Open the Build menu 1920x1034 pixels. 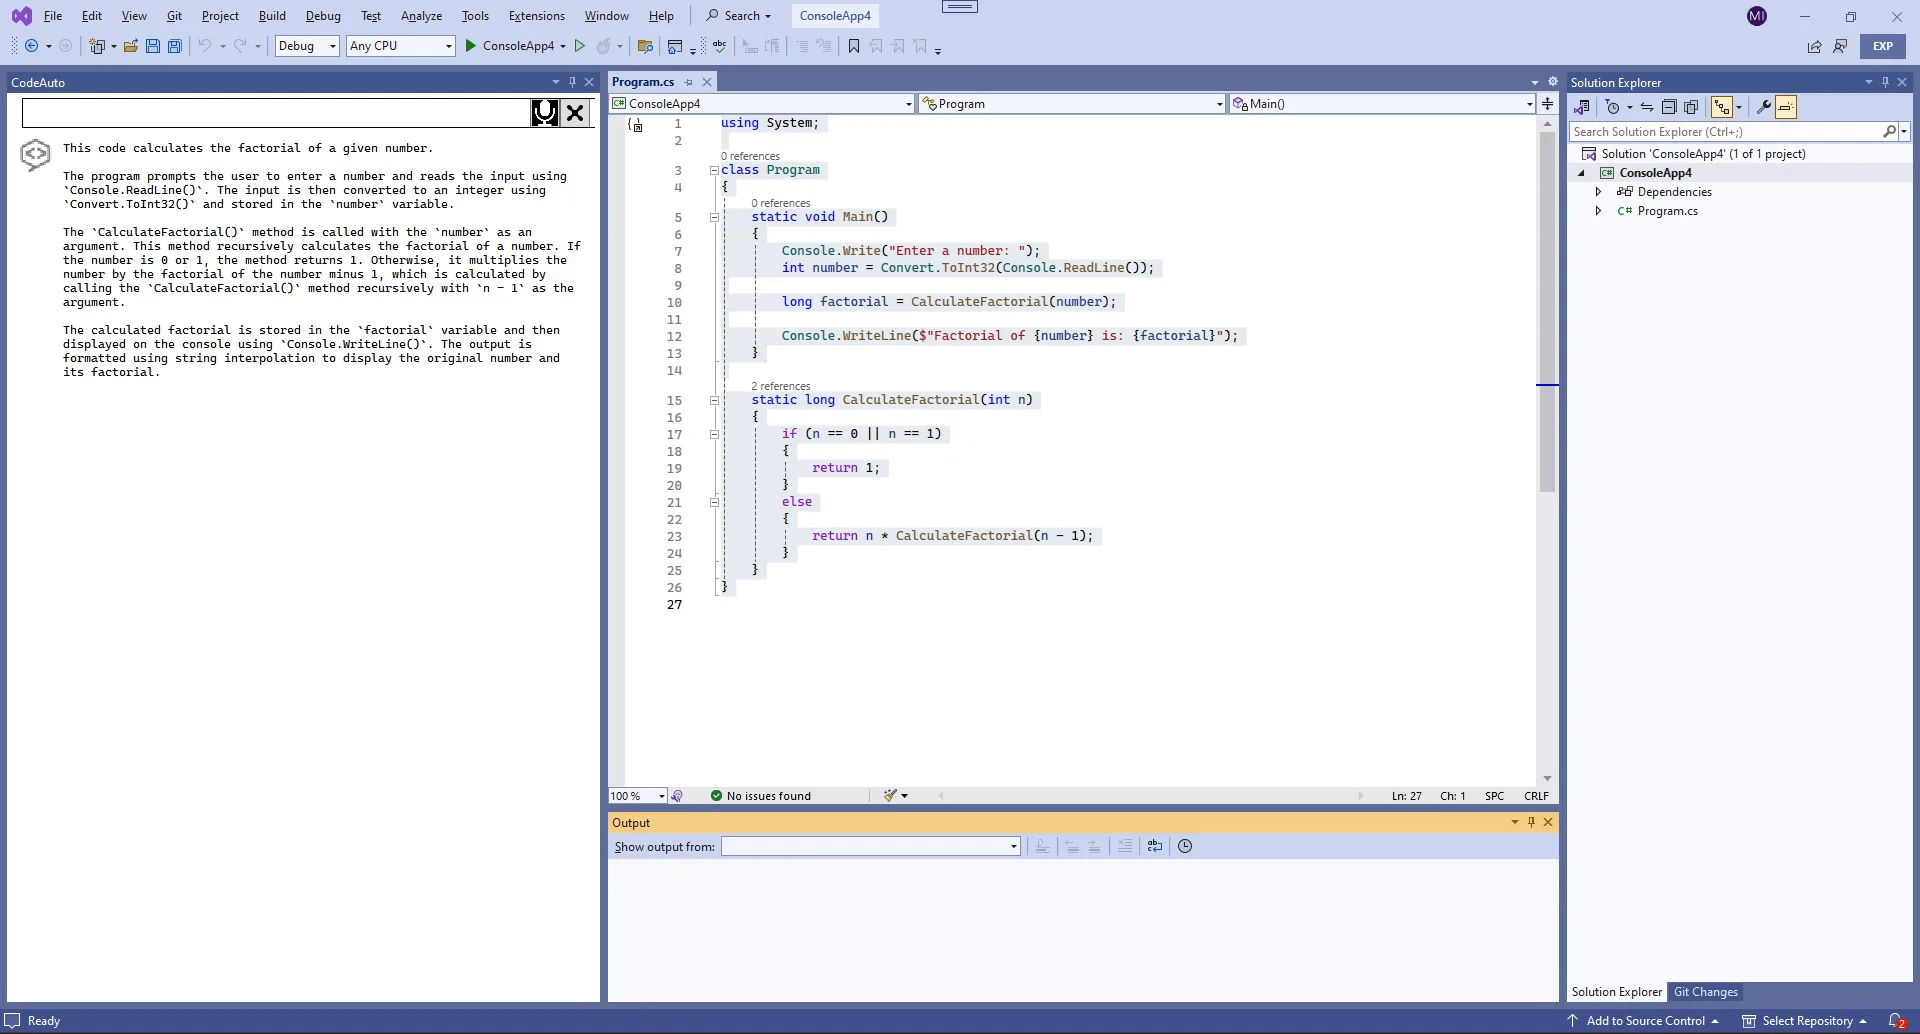coord(272,16)
